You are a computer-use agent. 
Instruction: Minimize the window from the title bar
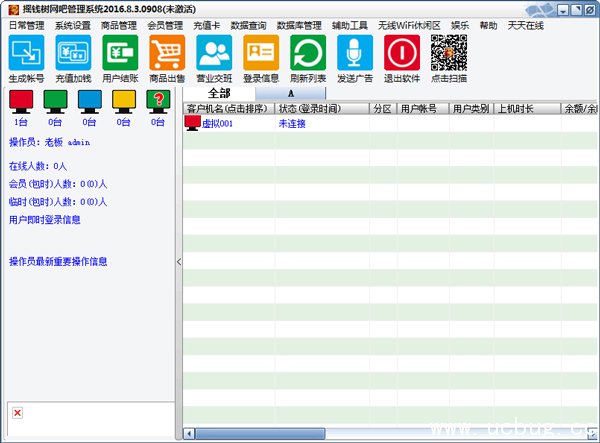tap(562, 10)
